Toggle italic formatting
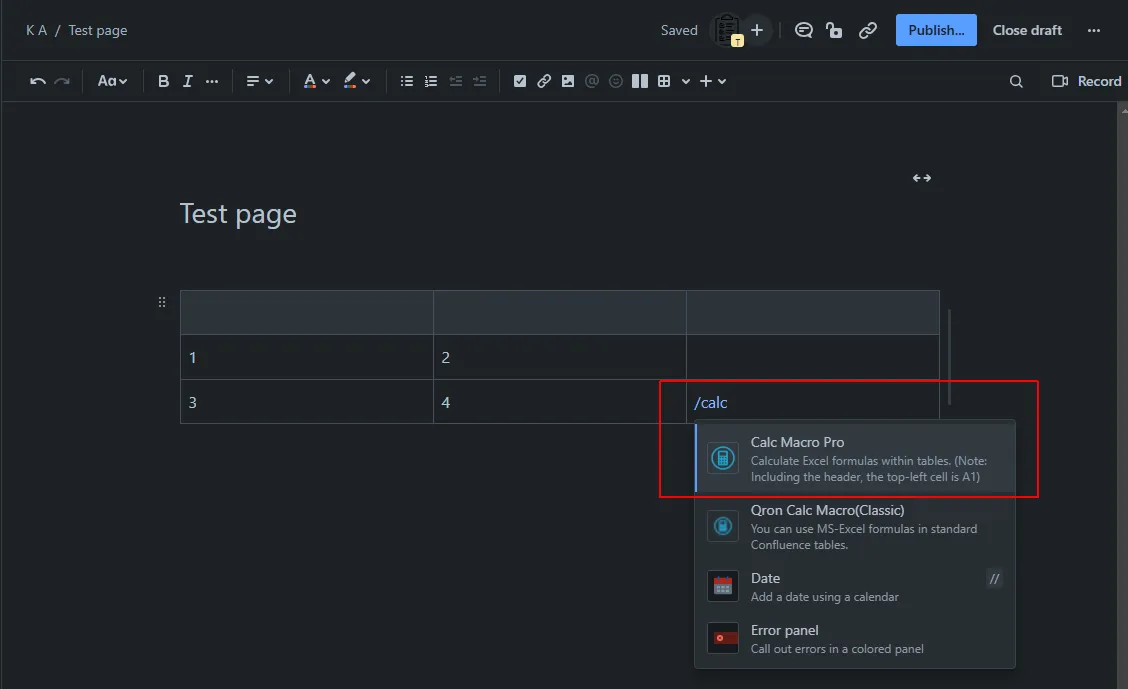The height and width of the screenshot is (689, 1128). tap(187, 81)
